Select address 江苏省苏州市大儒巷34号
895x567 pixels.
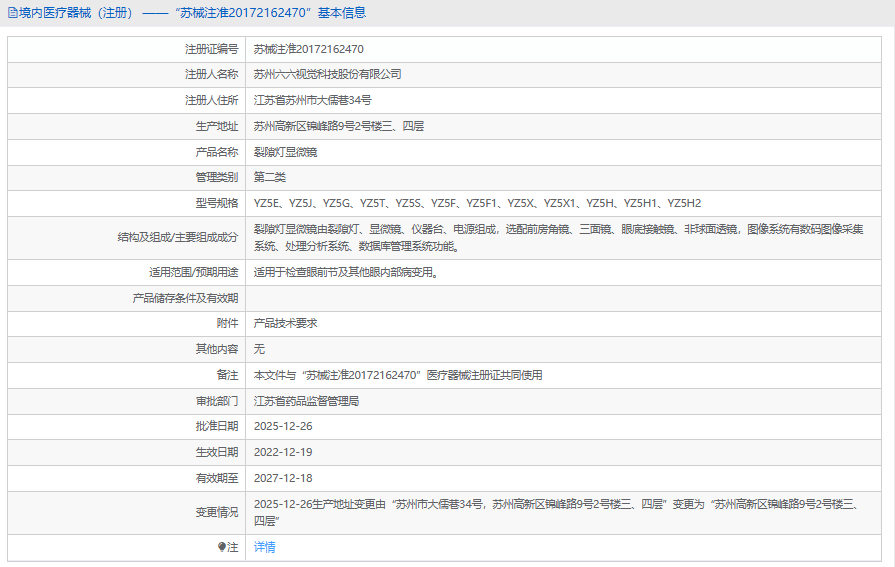[x=313, y=100]
